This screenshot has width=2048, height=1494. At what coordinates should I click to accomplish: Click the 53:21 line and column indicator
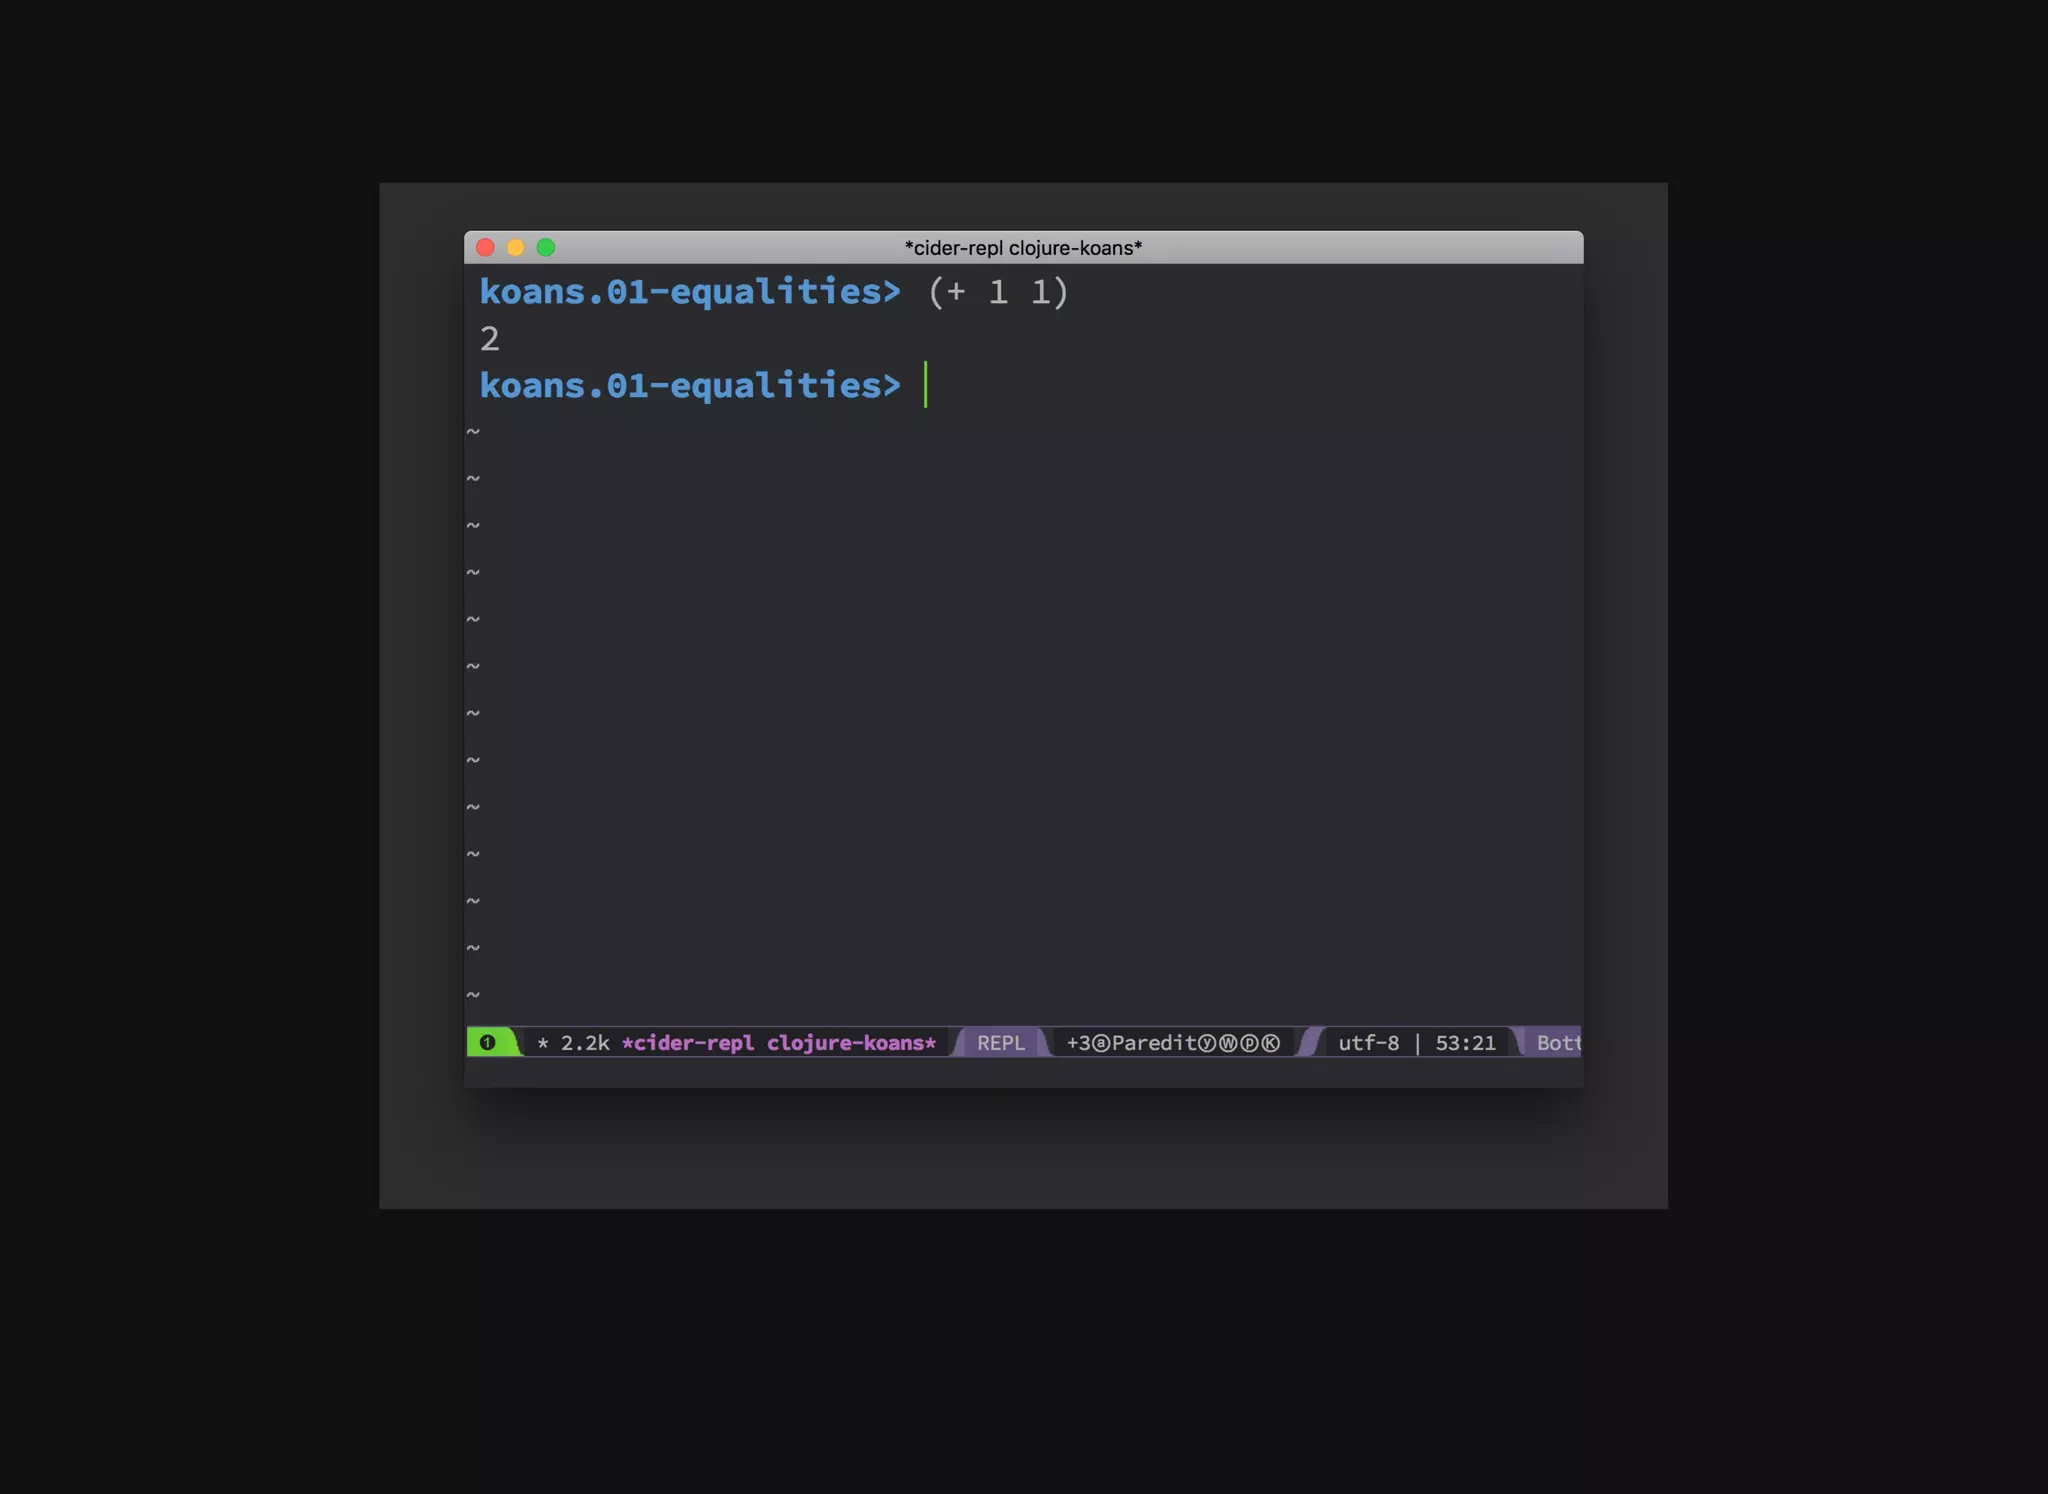[x=1465, y=1043]
